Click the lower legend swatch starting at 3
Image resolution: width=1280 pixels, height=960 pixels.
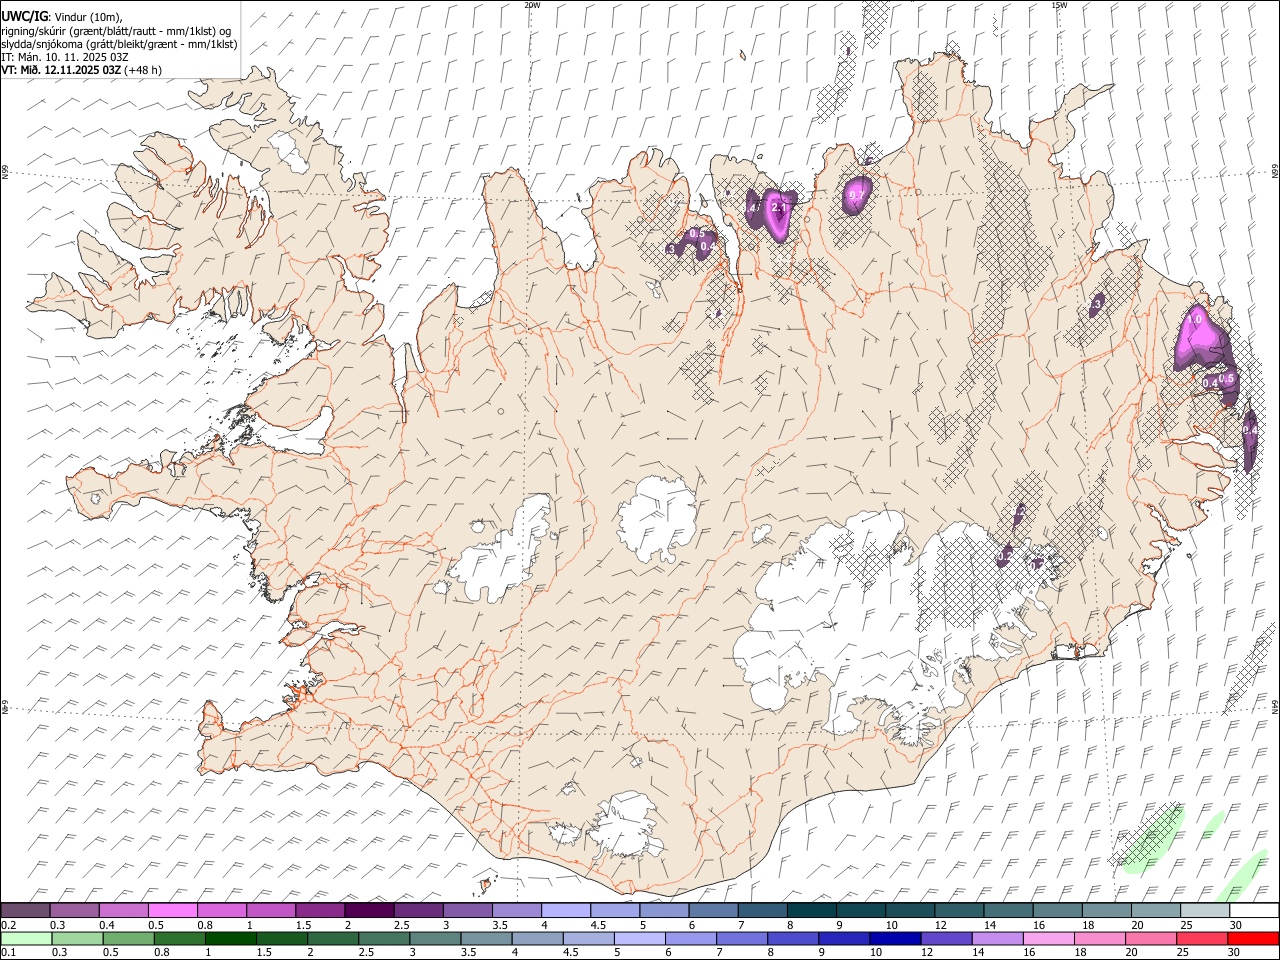[435, 938]
